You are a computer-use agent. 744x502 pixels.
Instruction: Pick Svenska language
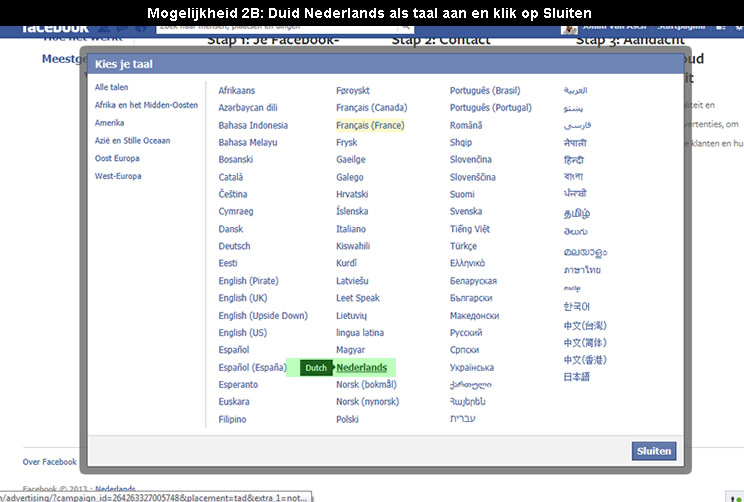[x=466, y=211]
